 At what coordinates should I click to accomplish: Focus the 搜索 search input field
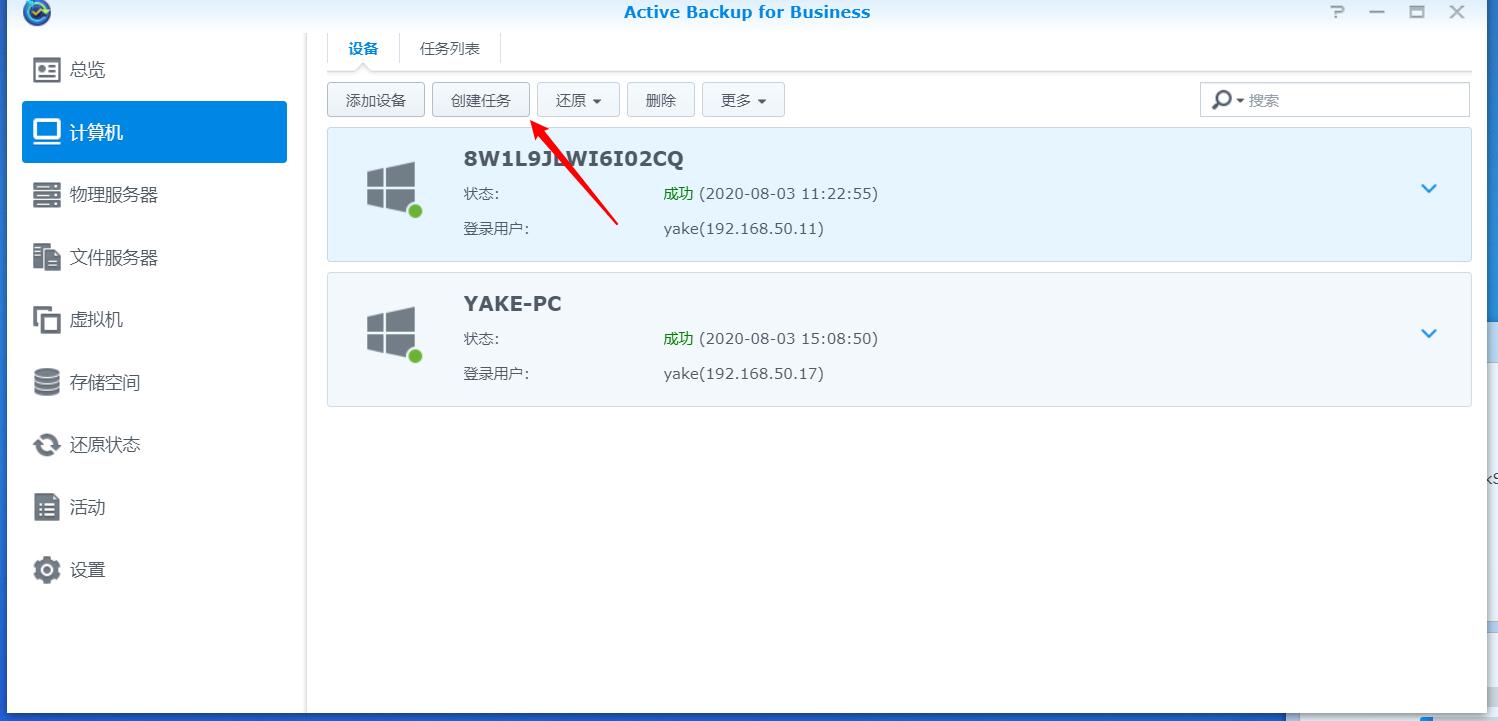click(1335, 100)
